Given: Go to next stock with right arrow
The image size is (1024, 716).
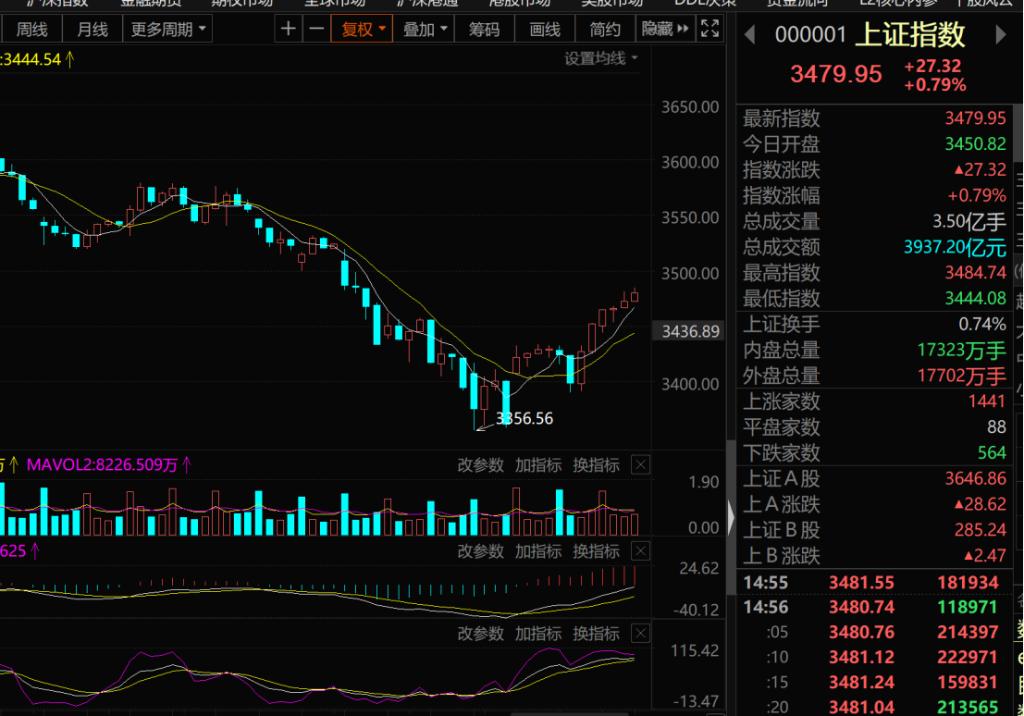Looking at the screenshot, I should tap(1001, 36).
